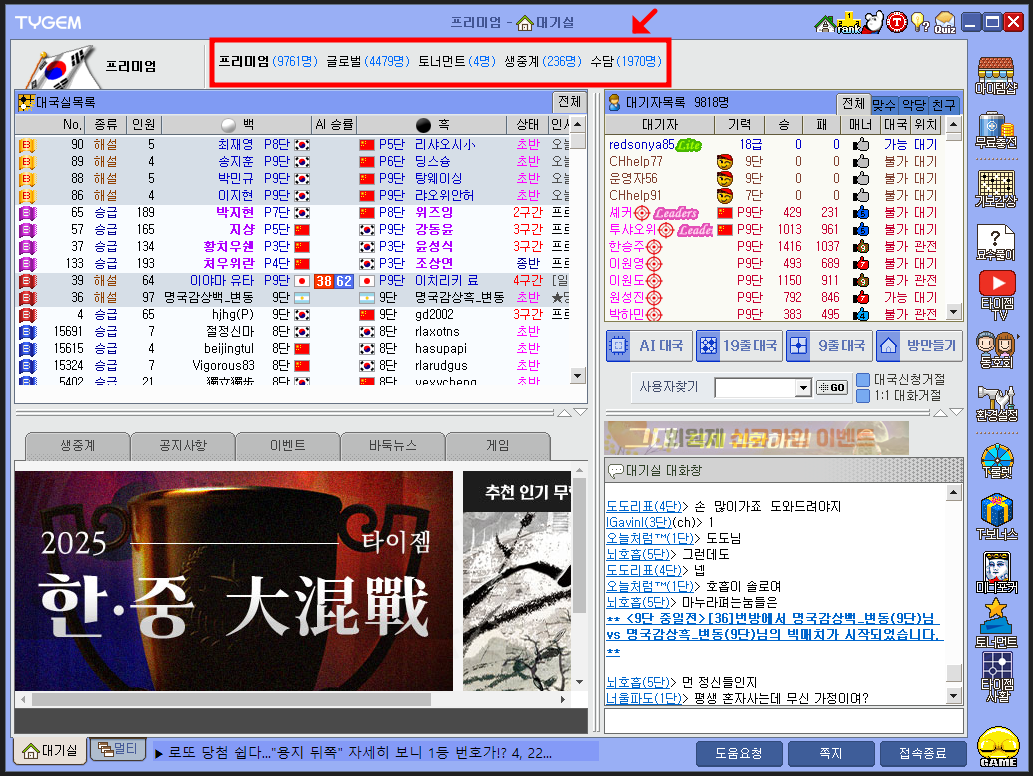Open the T룰렛 roulette icon
Screen dimensions: 1033x776
click(x=996, y=461)
